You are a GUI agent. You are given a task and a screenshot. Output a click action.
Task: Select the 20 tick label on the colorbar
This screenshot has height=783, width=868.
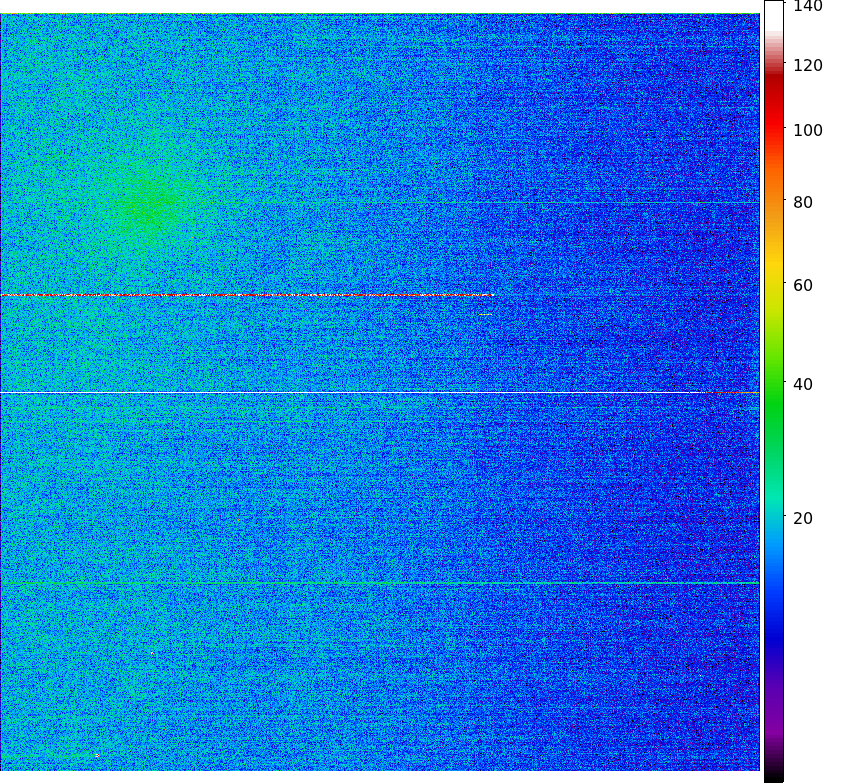pyautogui.click(x=802, y=518)
